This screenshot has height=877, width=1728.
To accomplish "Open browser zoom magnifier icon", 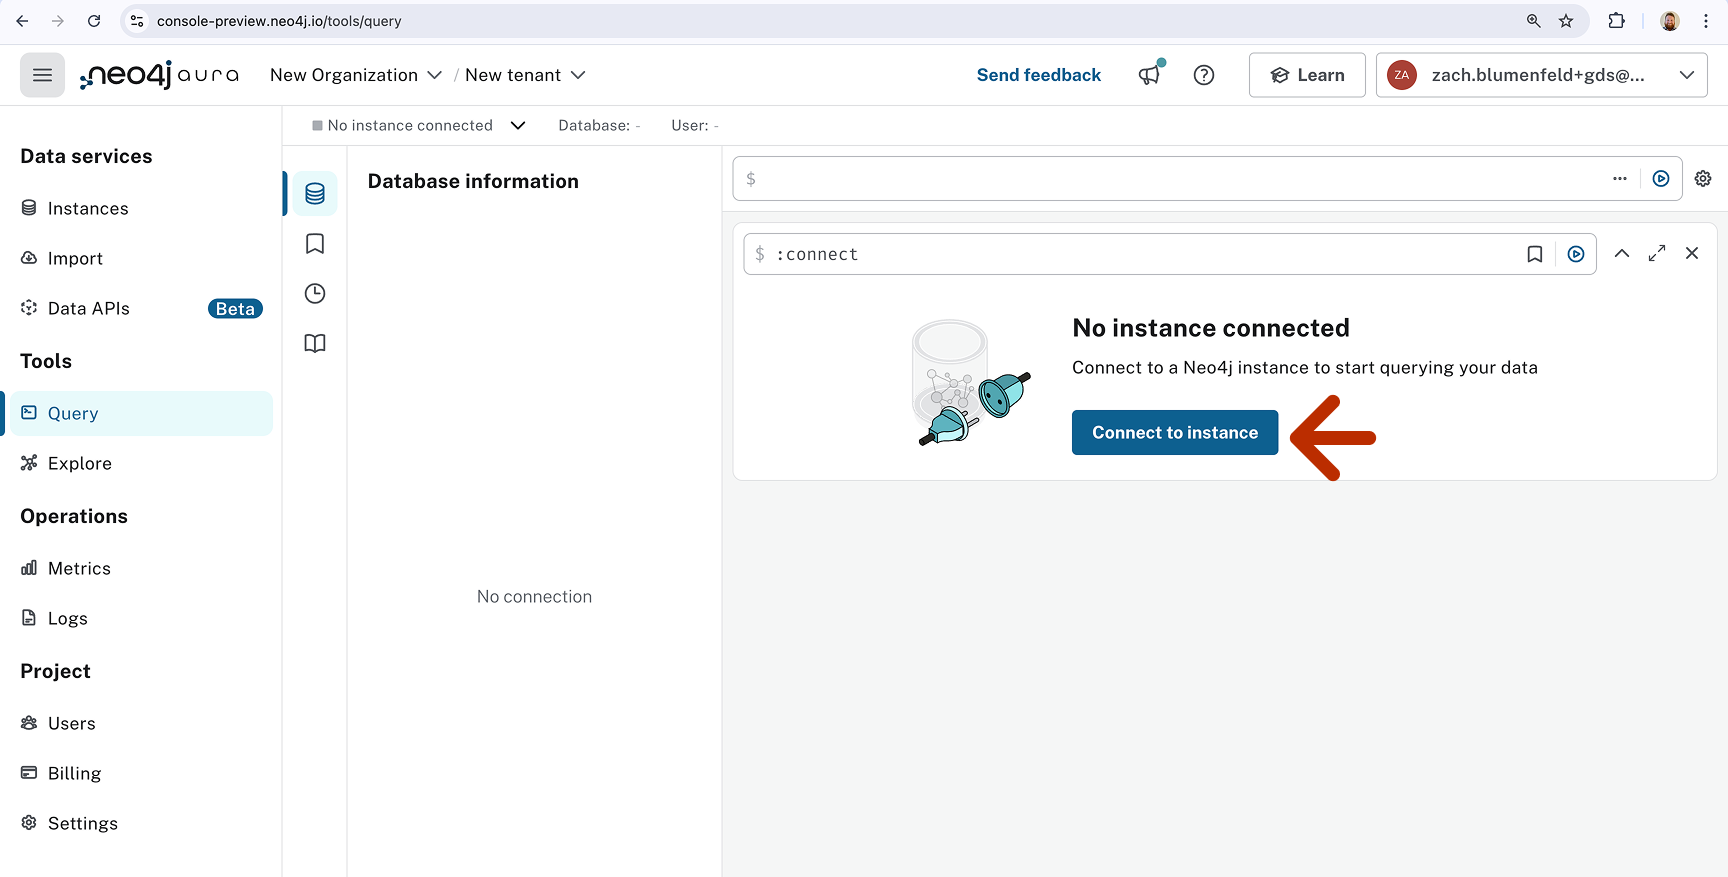I will point(1533,21).
